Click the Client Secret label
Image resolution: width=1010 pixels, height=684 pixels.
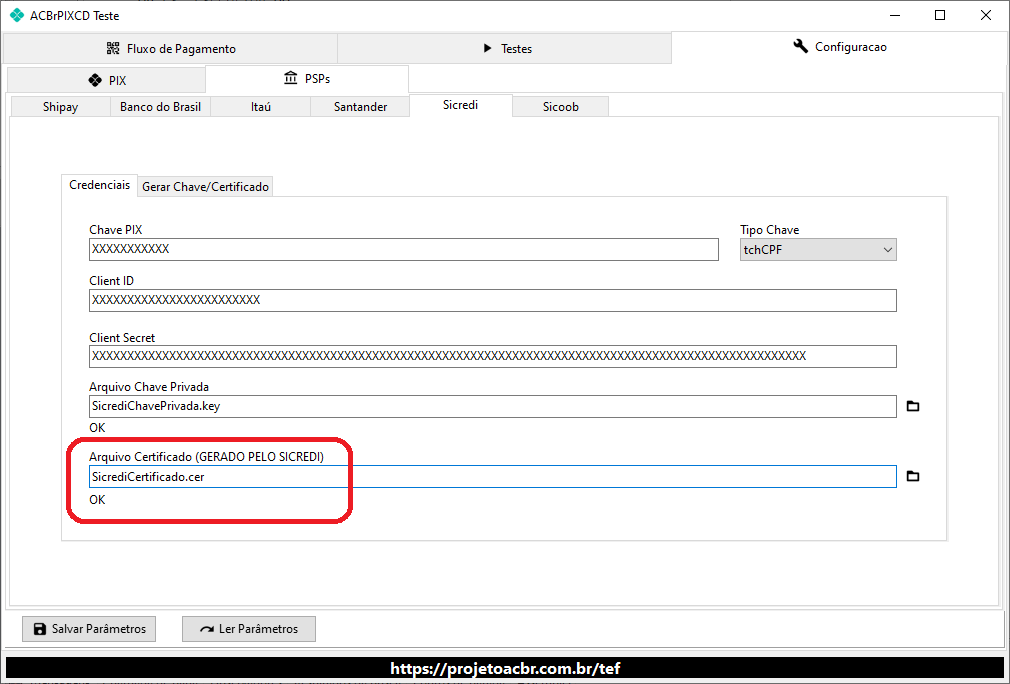122,338
